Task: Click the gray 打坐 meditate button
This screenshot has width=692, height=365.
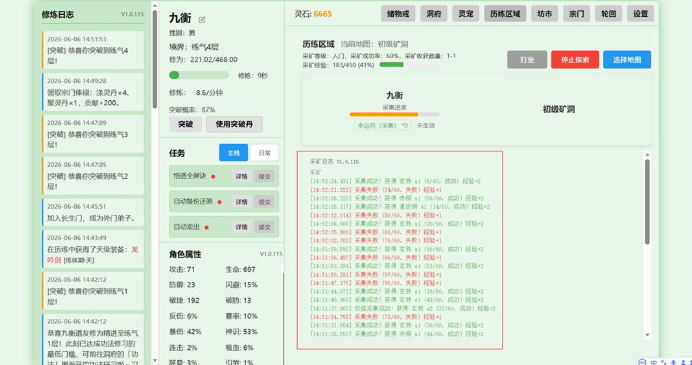Action: [527, 60]
